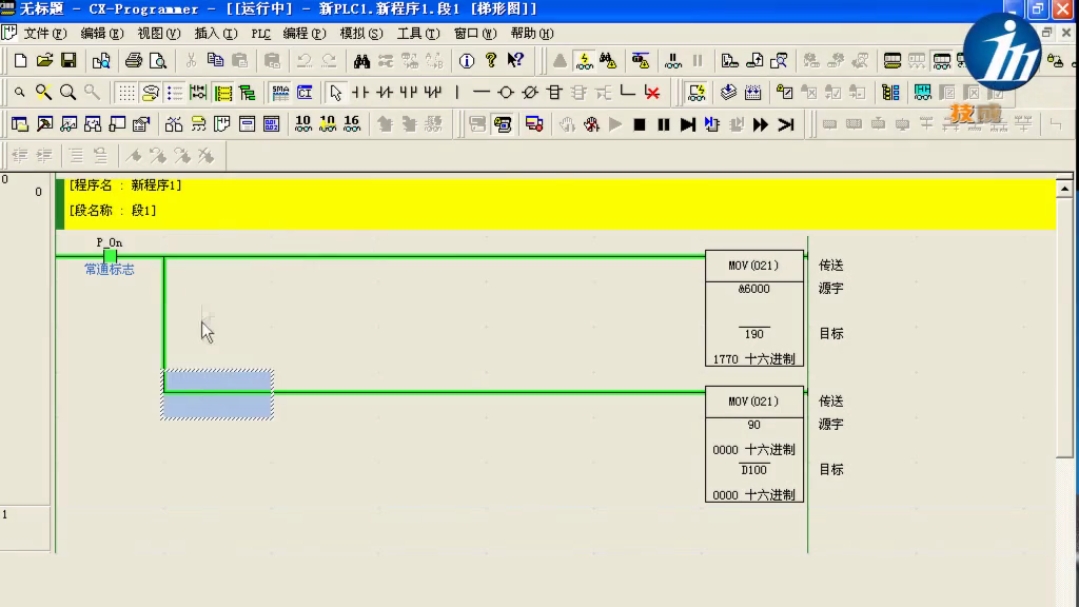The height and width of the screenshot is (607, 1079).
Task: Toggle the grid display button
Action: click(126, 93)
